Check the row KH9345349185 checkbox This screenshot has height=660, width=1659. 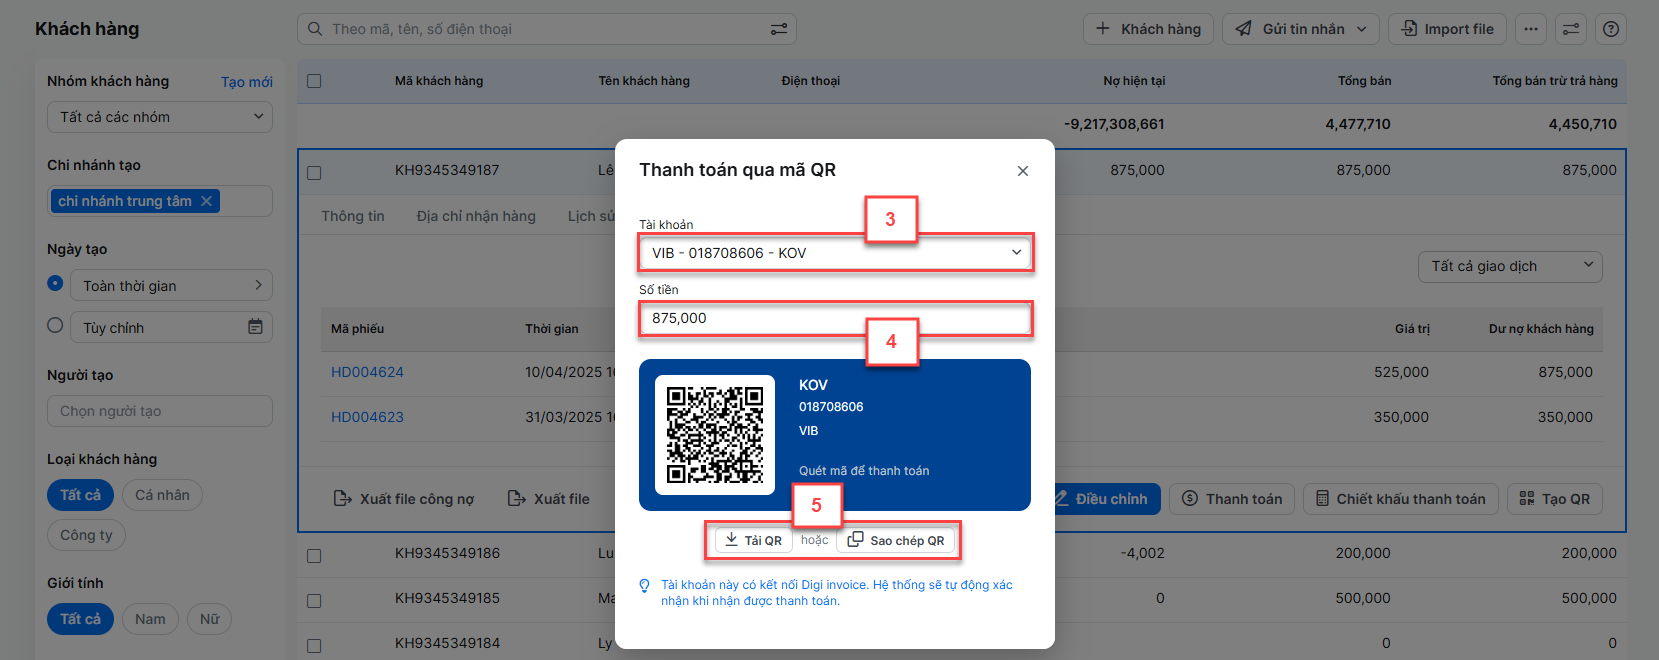(314, 600)
